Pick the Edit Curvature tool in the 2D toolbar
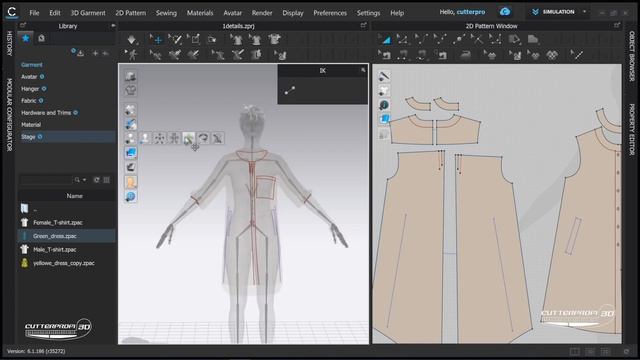 (x=421, y=40)
